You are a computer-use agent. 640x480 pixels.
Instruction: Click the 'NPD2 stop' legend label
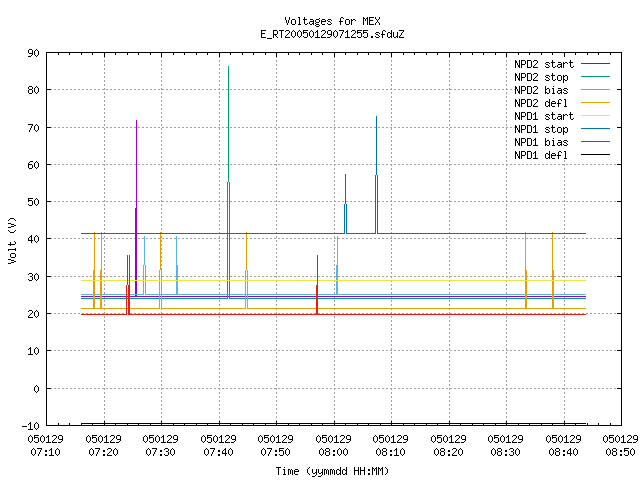(x=541, y=77)
